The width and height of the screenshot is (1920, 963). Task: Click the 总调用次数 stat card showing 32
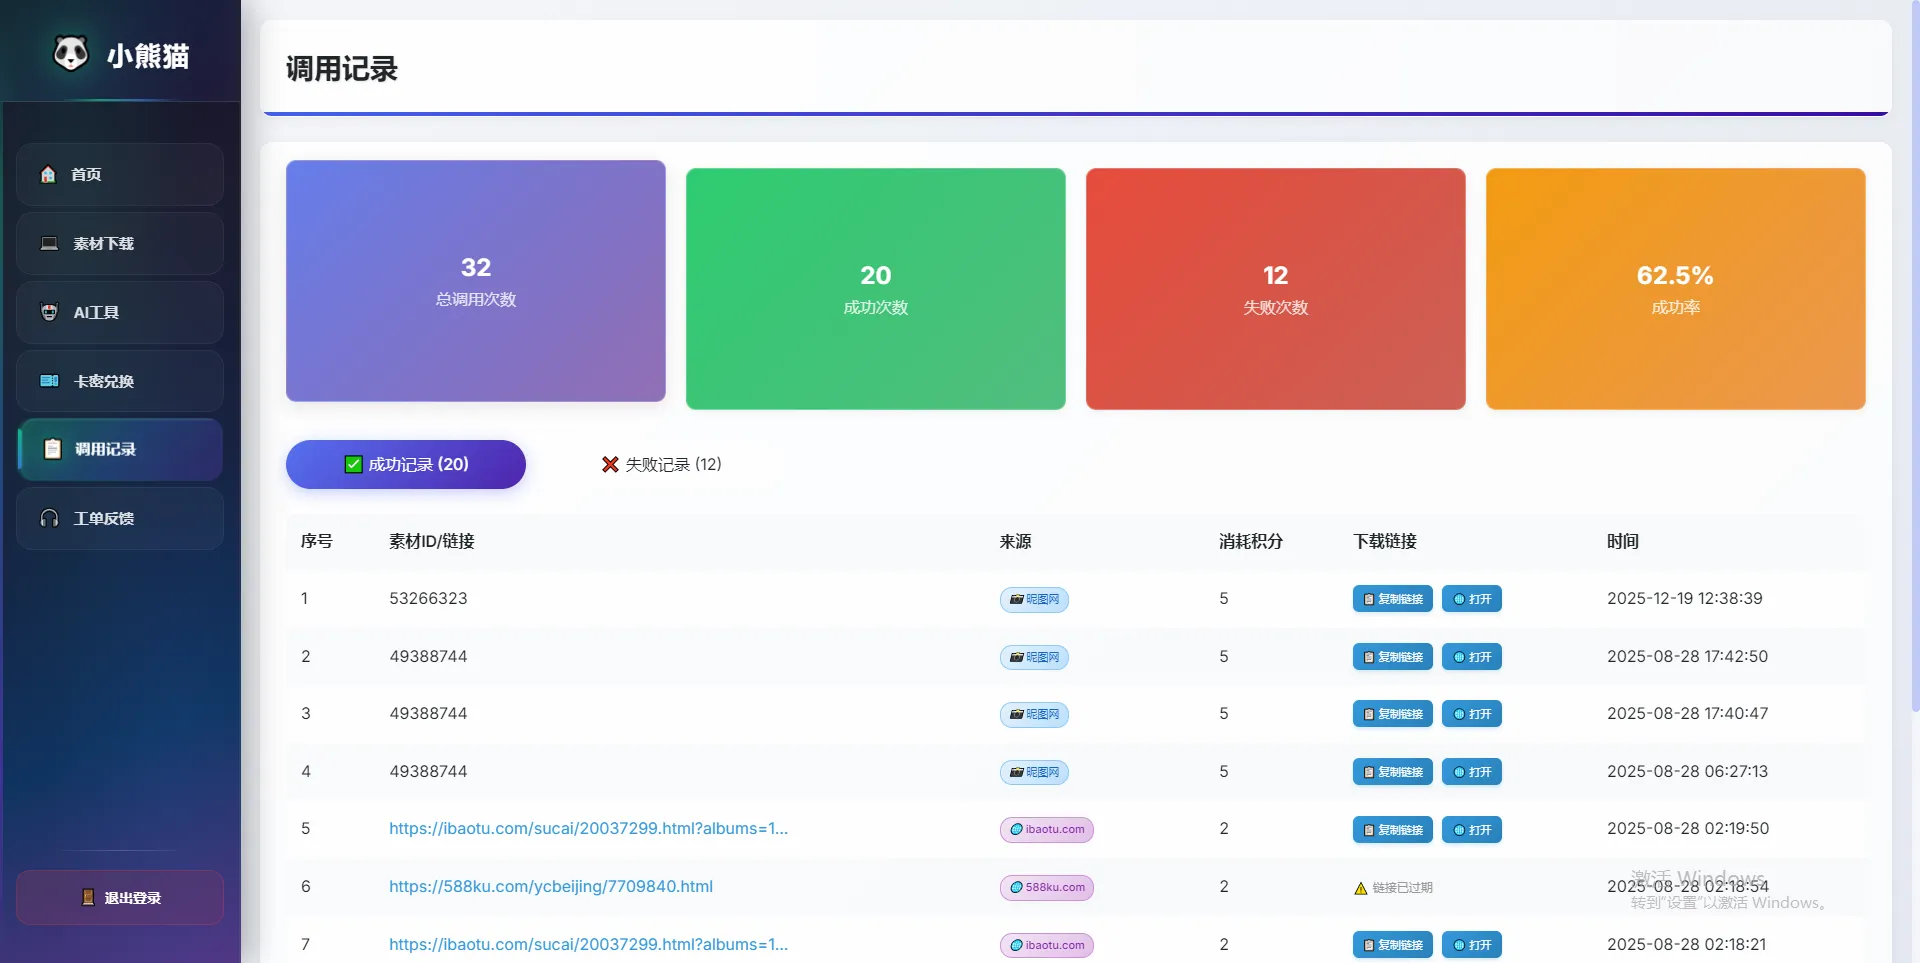tap(475, 281)
